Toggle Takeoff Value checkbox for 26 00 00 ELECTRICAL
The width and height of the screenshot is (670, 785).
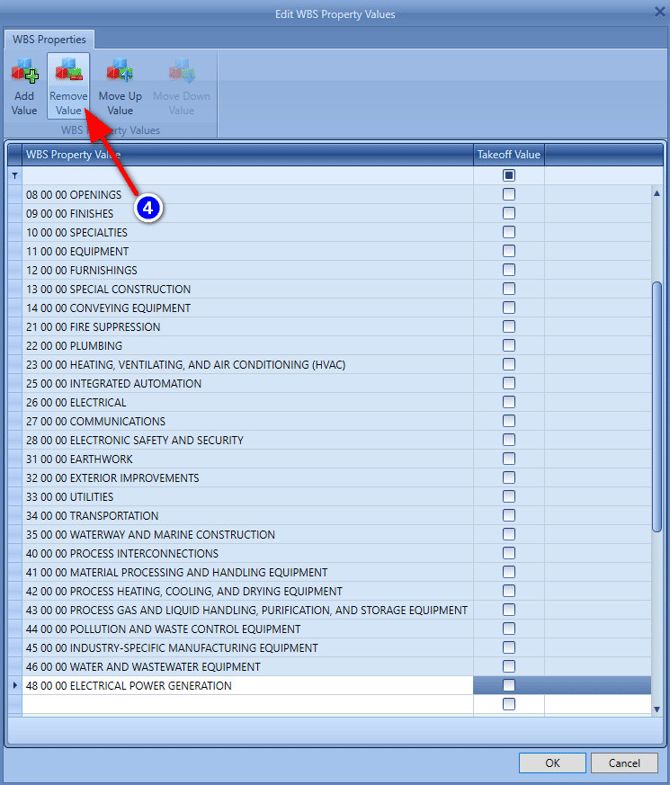(509, 402)
